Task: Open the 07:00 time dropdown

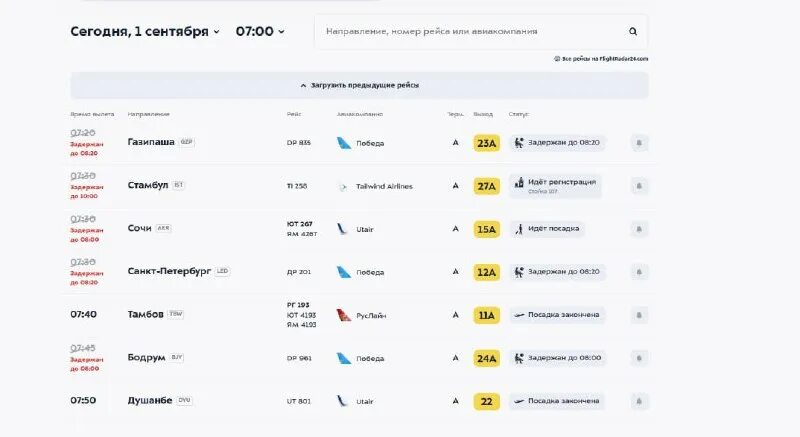Action: click(x=260, y=31)
